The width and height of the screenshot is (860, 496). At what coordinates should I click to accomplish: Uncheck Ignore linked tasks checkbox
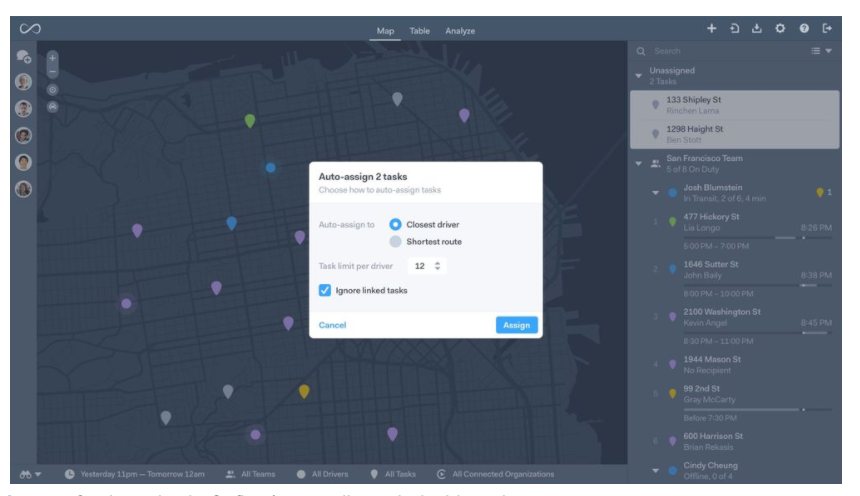pos(325,290)
